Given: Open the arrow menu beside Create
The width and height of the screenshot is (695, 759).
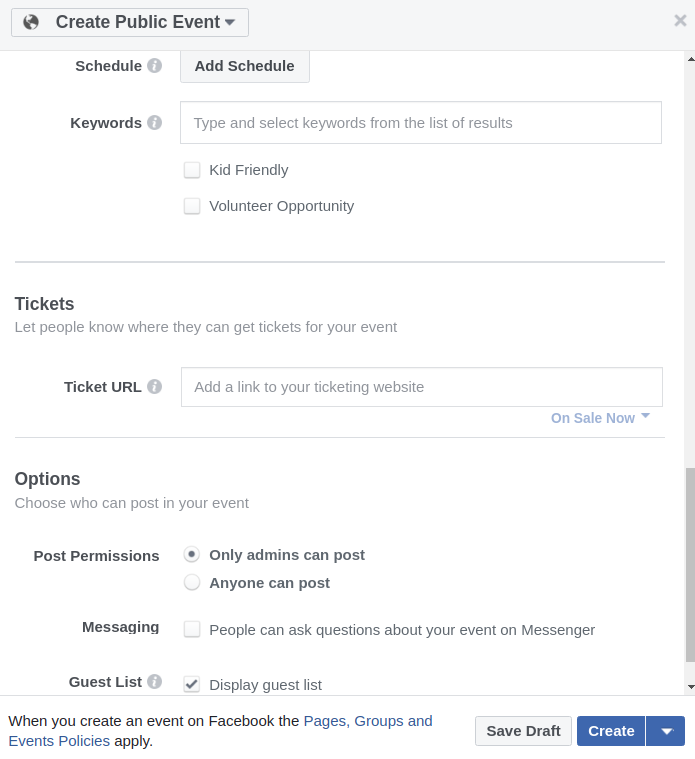Looking at the screenshot, I should [x=666, y=731].
